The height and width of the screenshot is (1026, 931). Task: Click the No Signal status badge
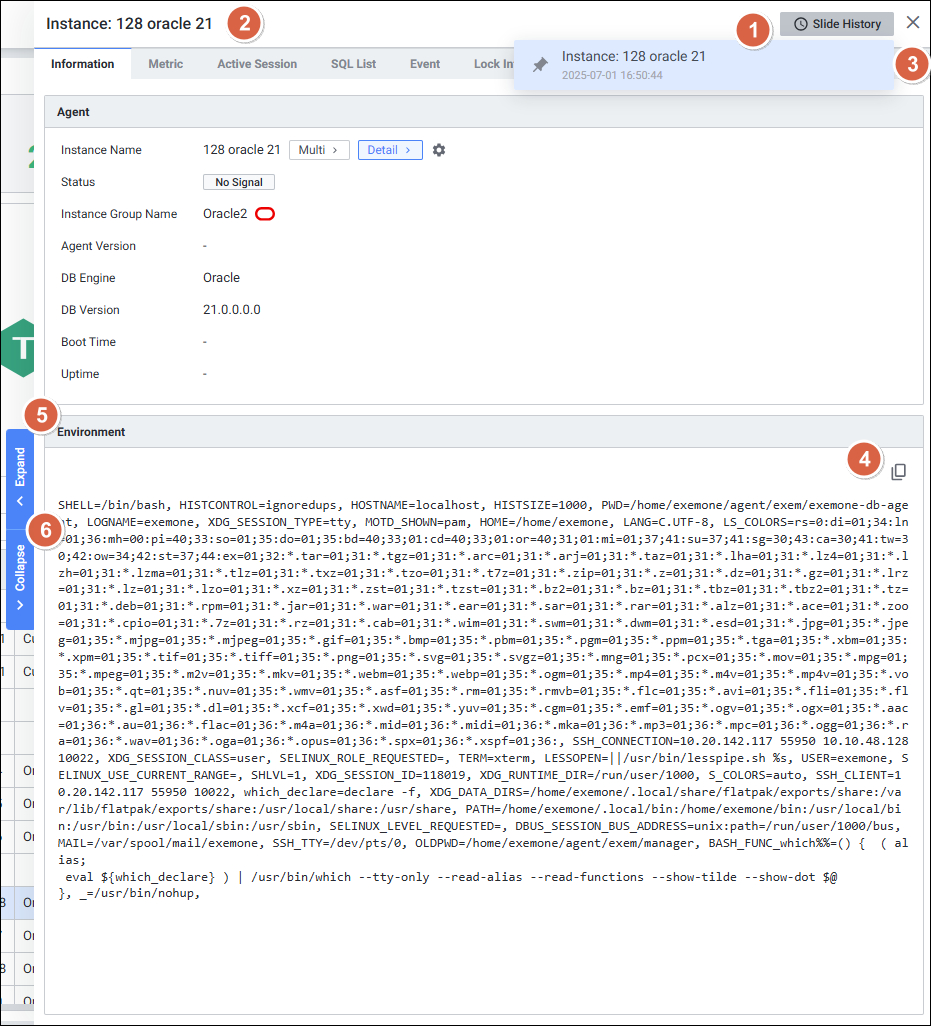coord(238,182)
